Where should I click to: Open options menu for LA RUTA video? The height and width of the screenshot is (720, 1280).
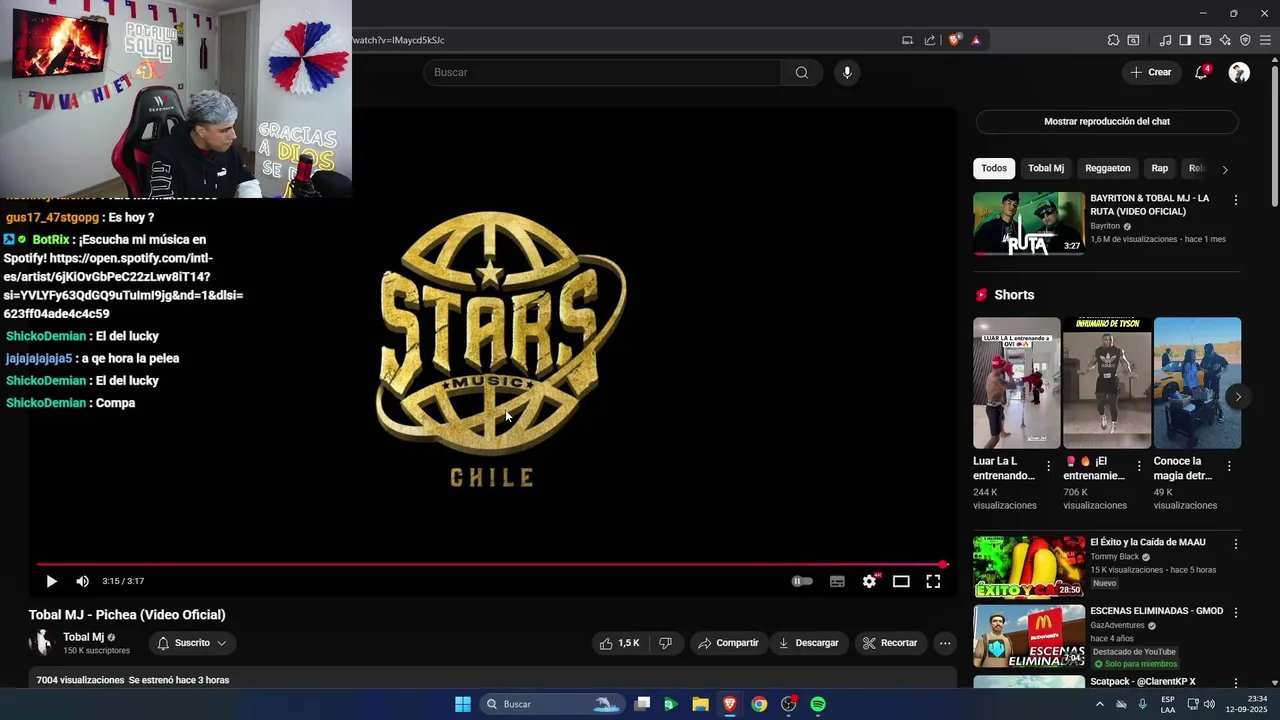[x=1235, y=200]
